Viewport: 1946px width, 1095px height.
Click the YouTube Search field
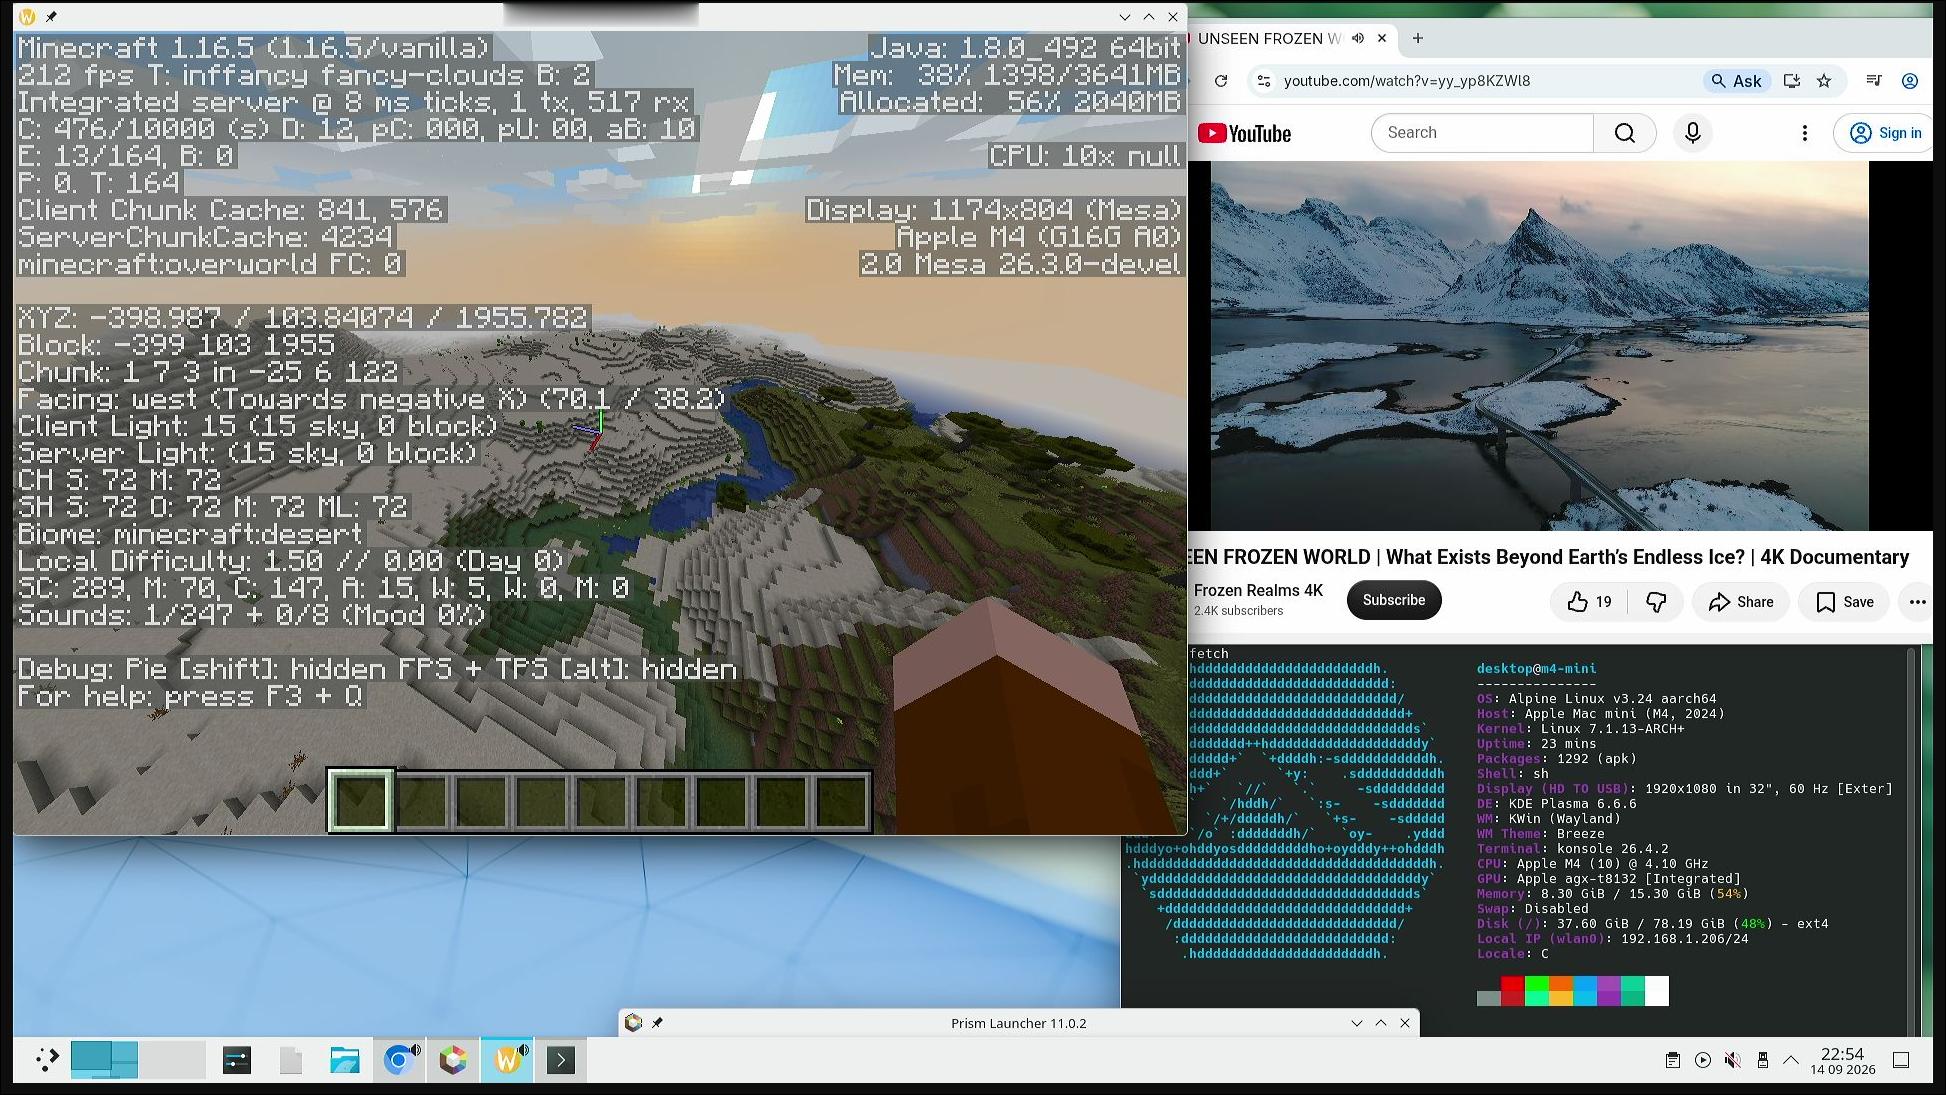pos(1483,133)
